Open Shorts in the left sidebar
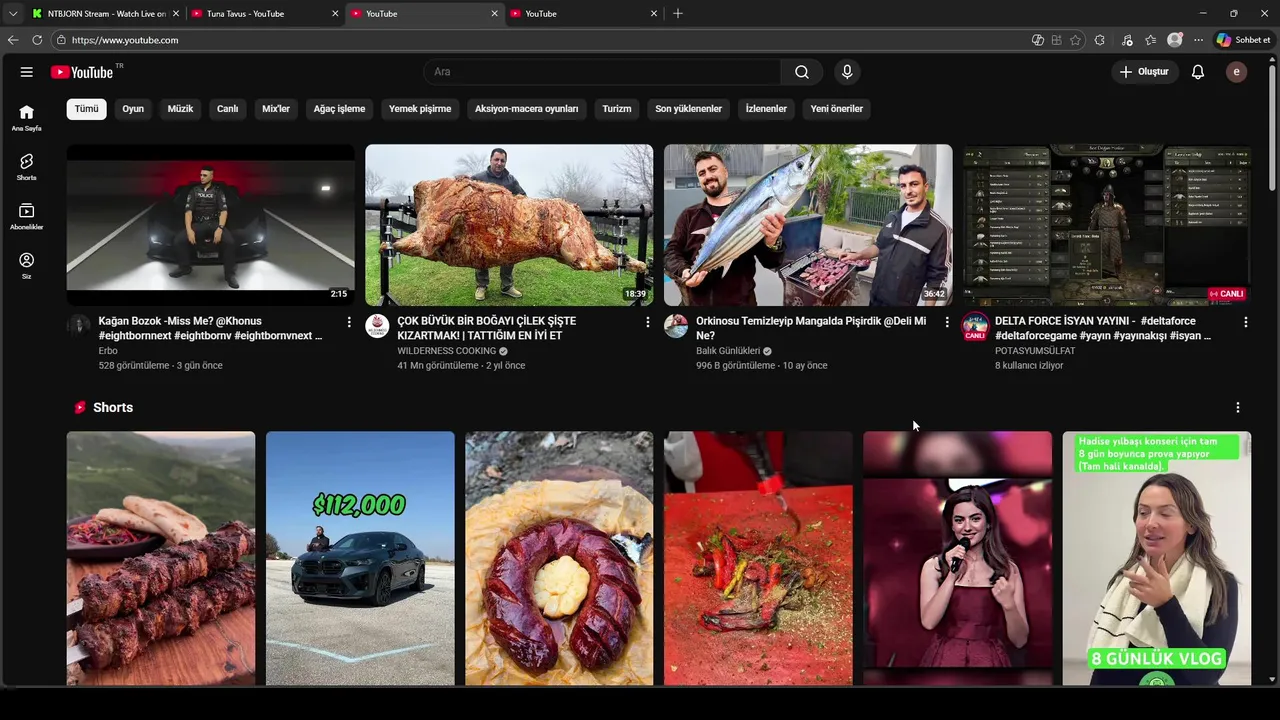 (x=27, y=167)
